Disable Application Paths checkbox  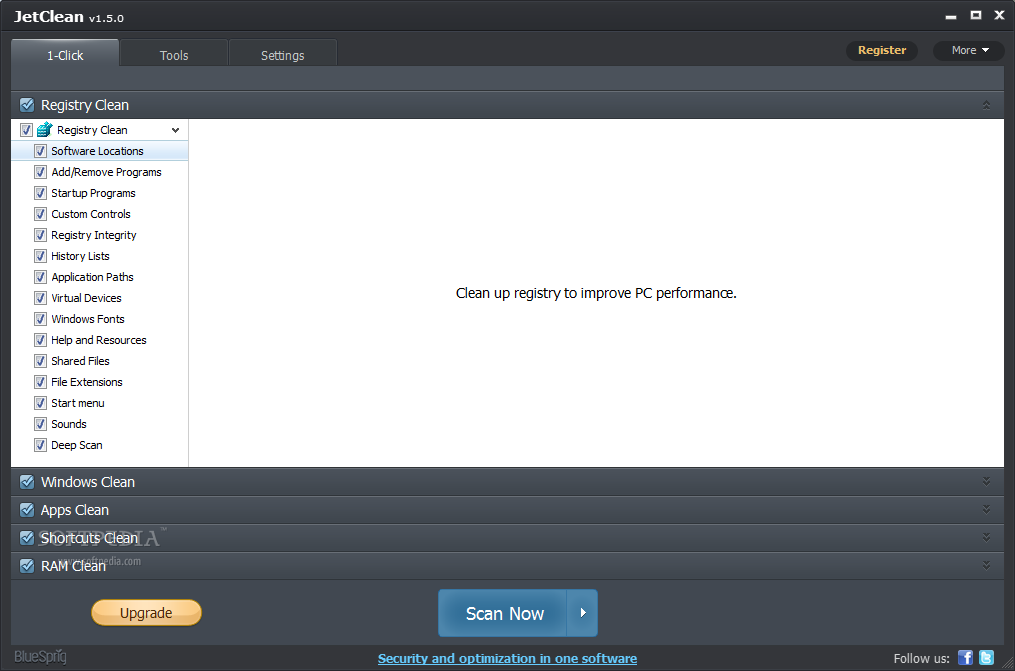coord(40,277)
